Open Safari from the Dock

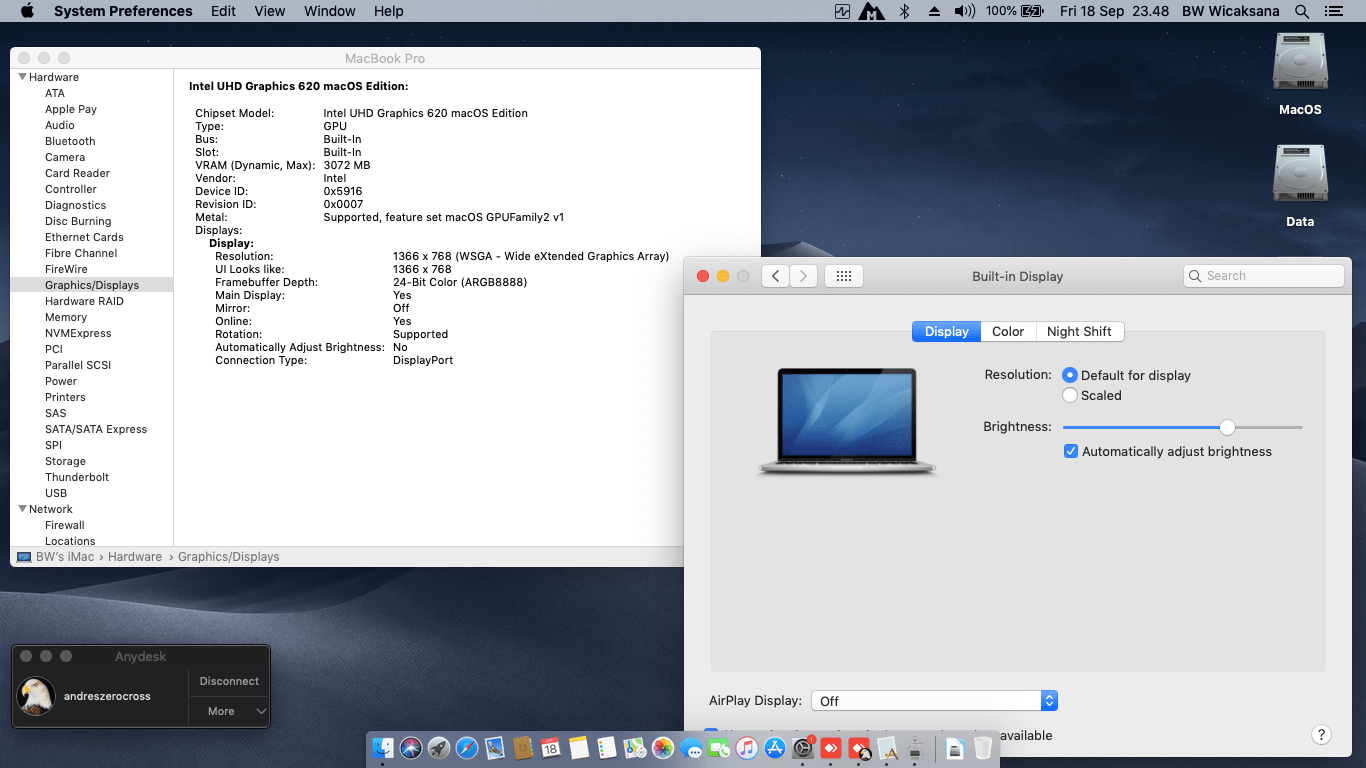click(x=466, y=748)
